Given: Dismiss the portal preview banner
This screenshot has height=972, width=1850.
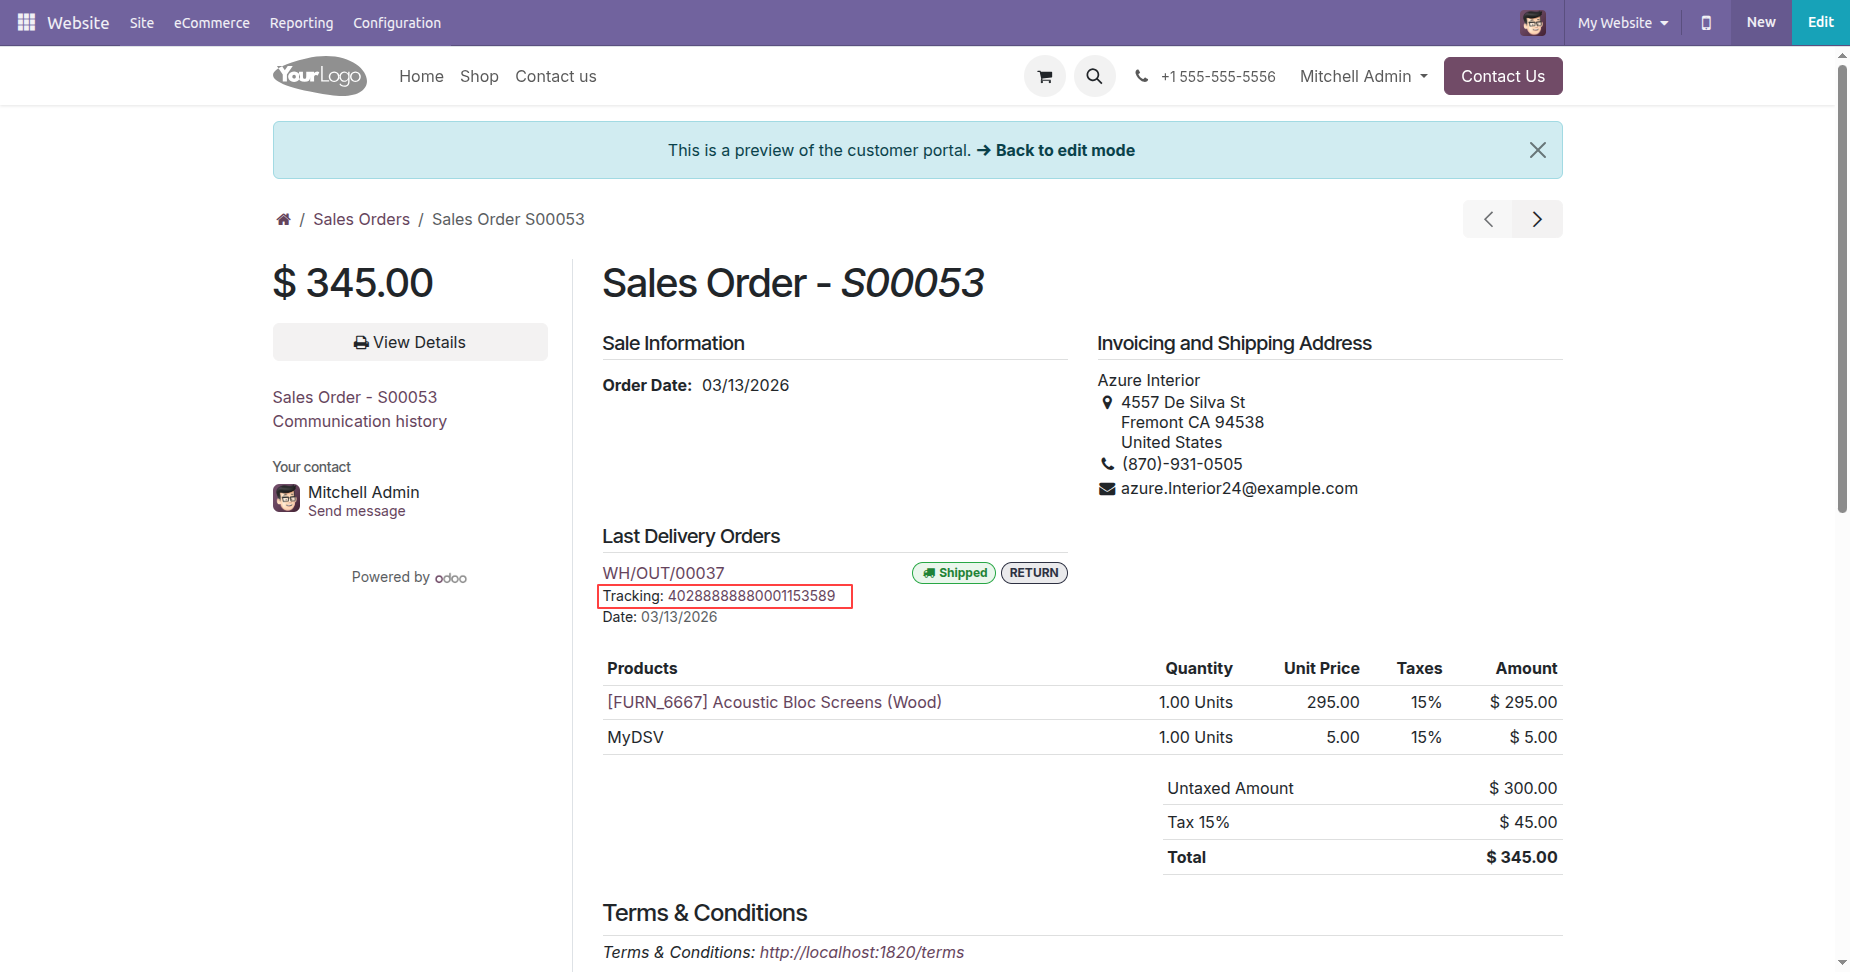Looking at the screenshot, I should point(1537,150).
